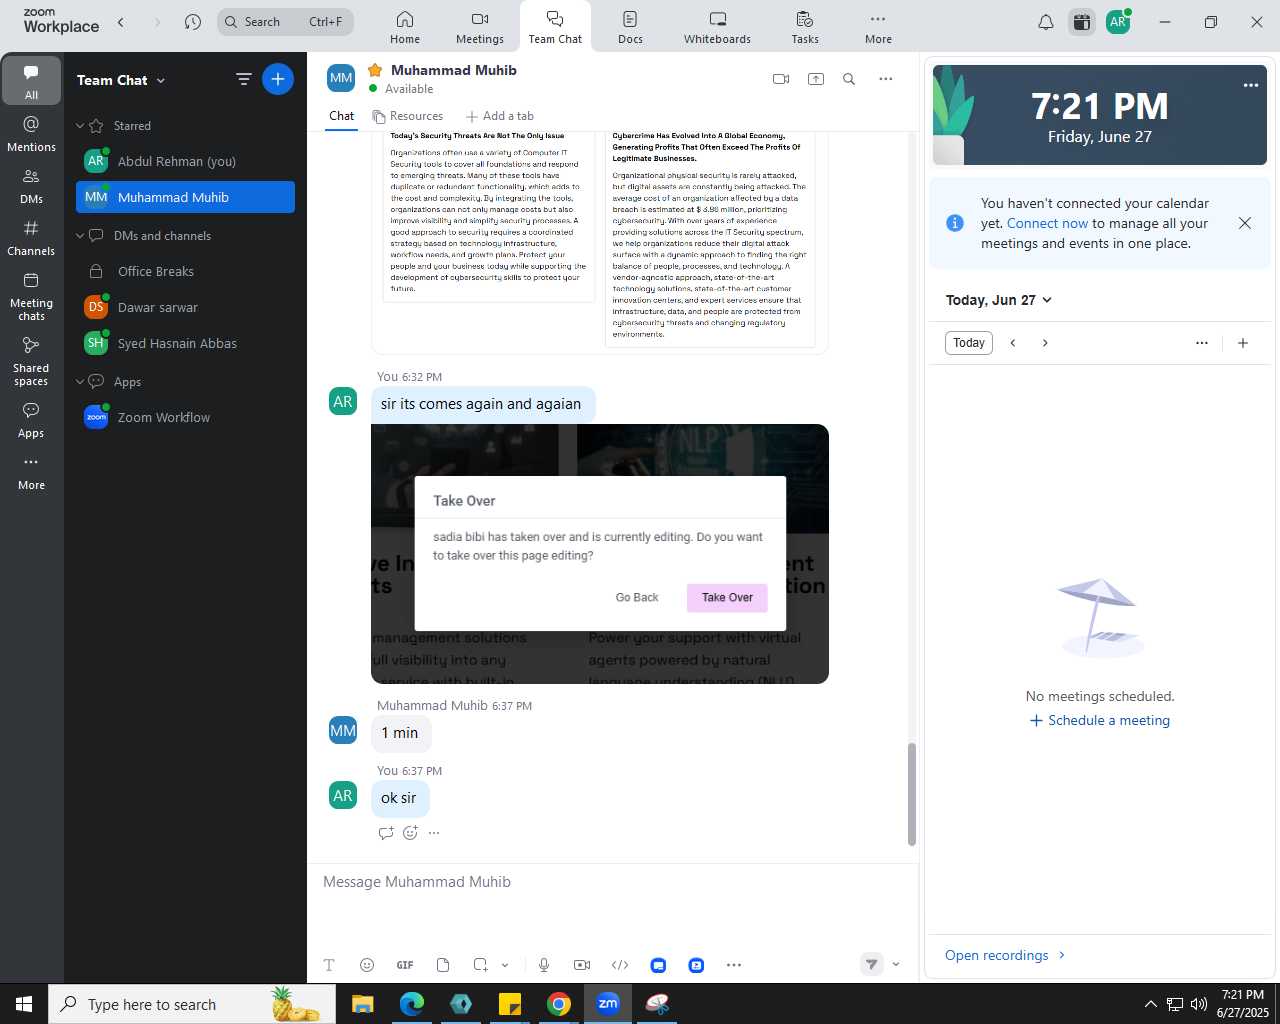The image size is (1280, 1024).
Task: Open the All chats sidebar icon
Action: click(x=31, y=81)
